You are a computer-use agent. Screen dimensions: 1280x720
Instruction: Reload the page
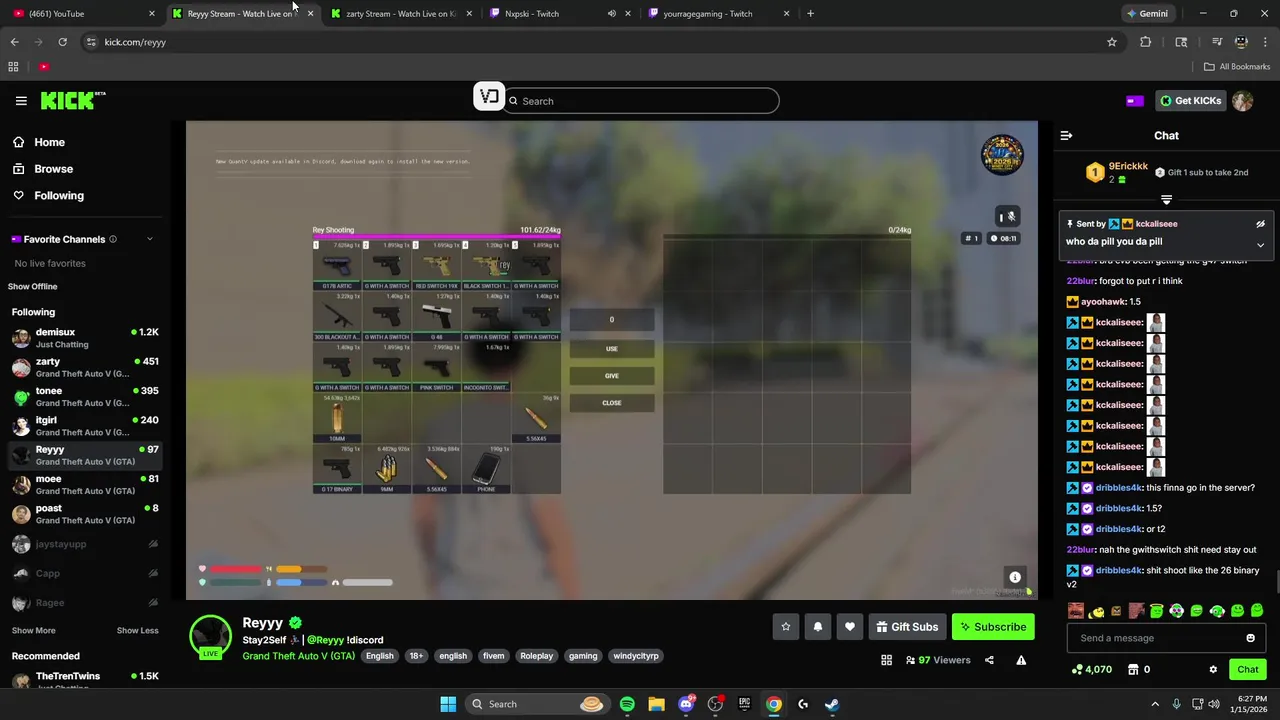pyautogui.click(x=62, y=42)
